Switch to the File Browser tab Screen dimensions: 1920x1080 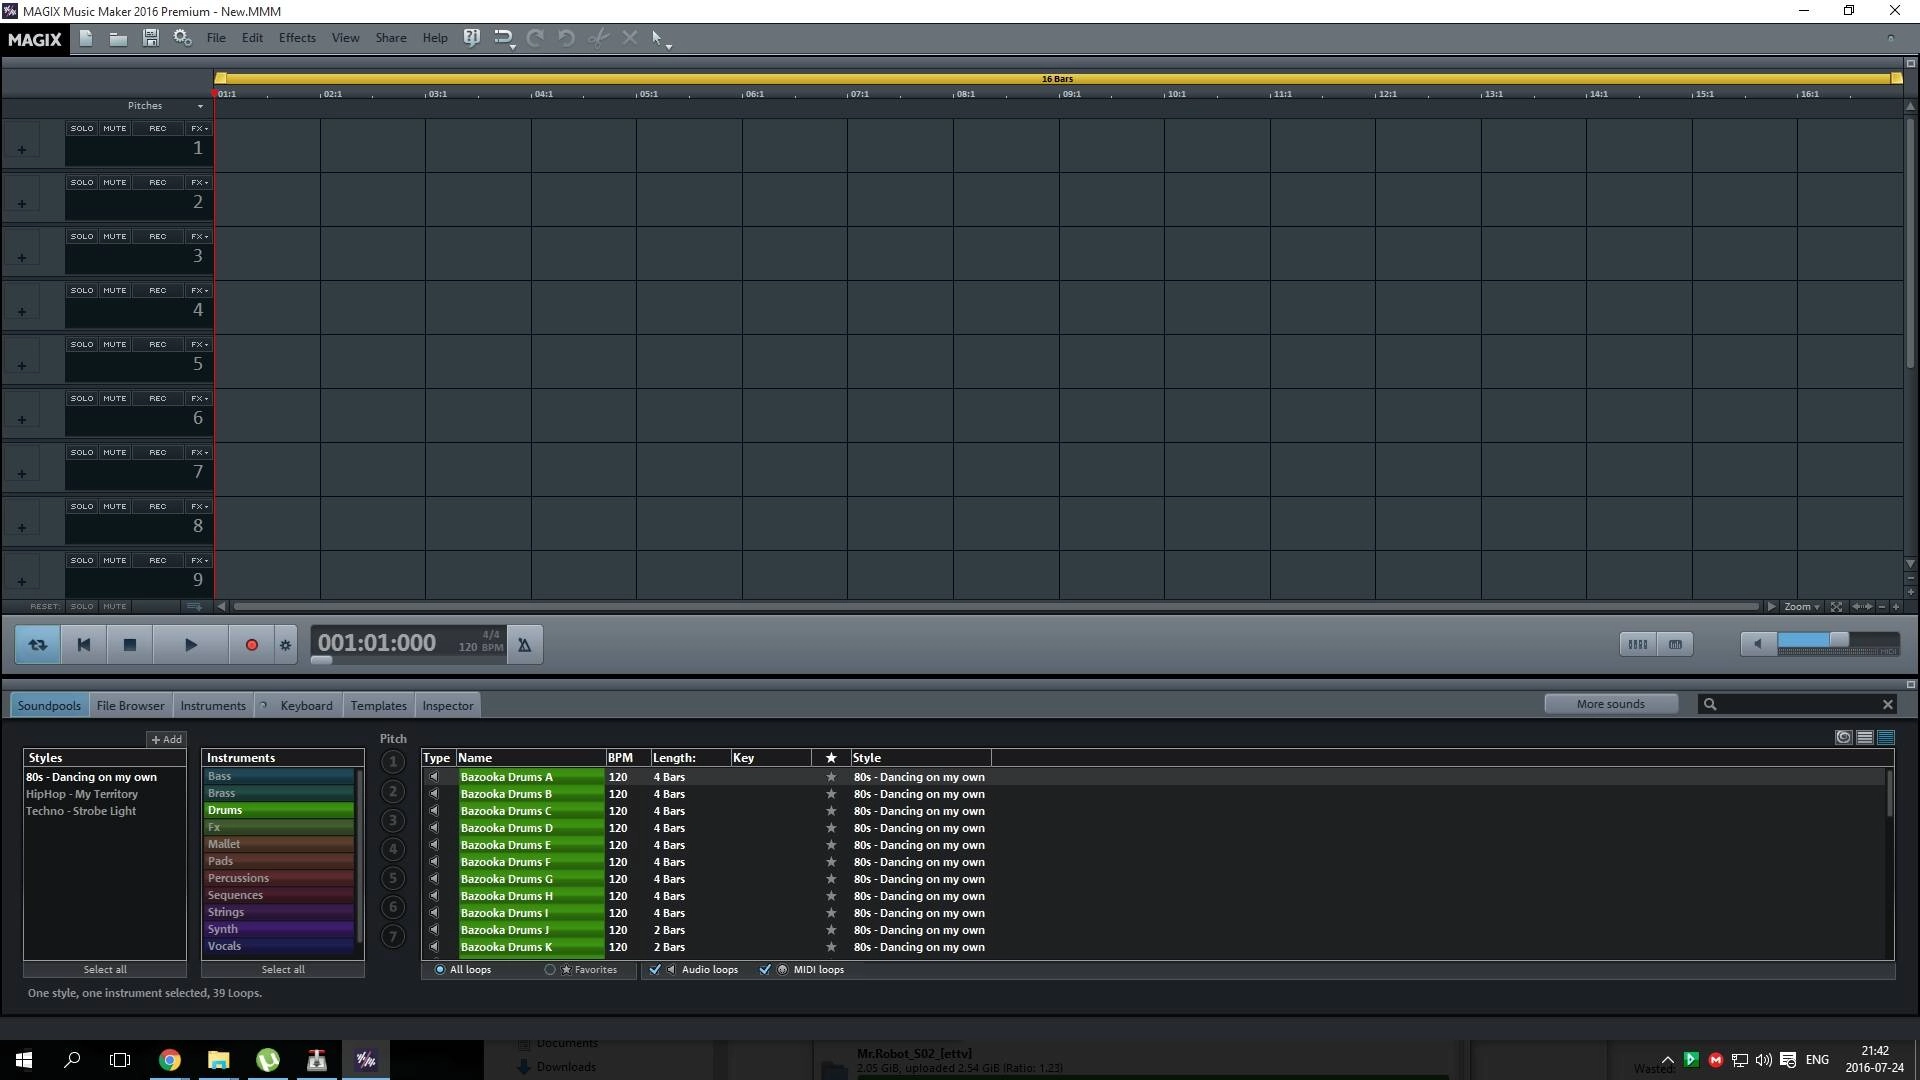tap(130, 706)
